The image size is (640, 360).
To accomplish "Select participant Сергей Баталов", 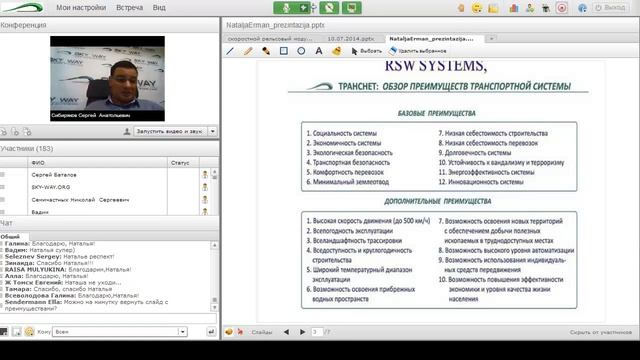I will coord(54,175).
